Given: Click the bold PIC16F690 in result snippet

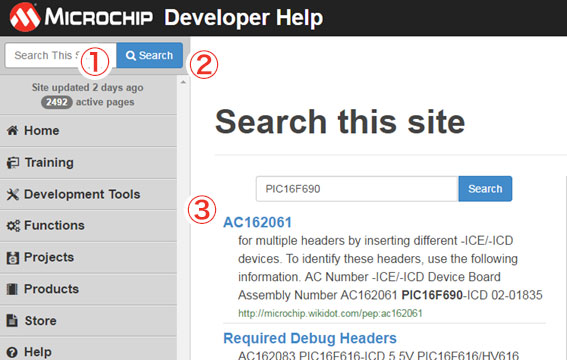Looking at the screenshot, I should coord(432,295).
